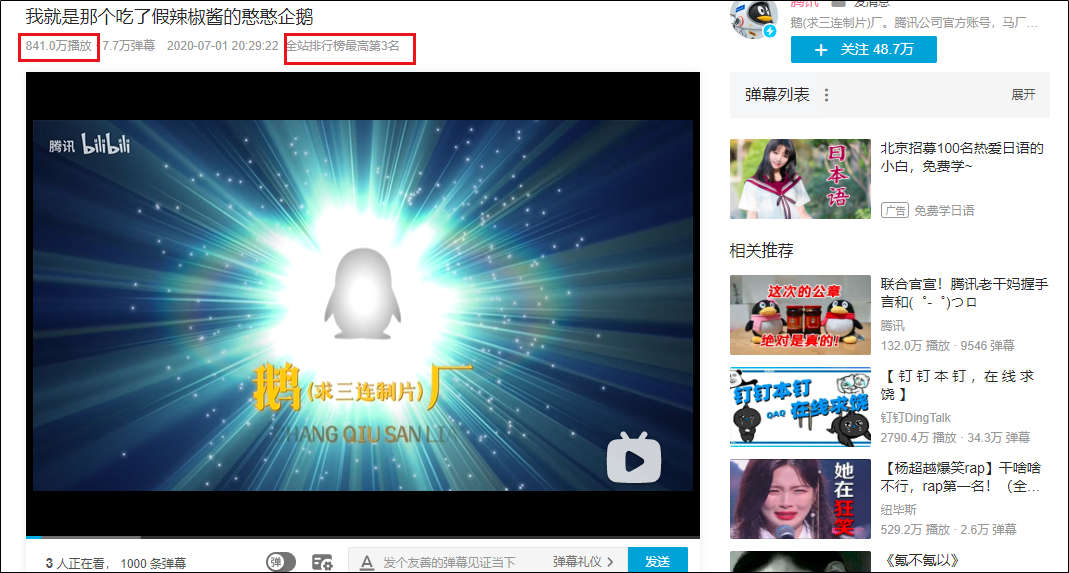
Task: Open video titled 《氪不氪以》
Action: coord(920,561)
